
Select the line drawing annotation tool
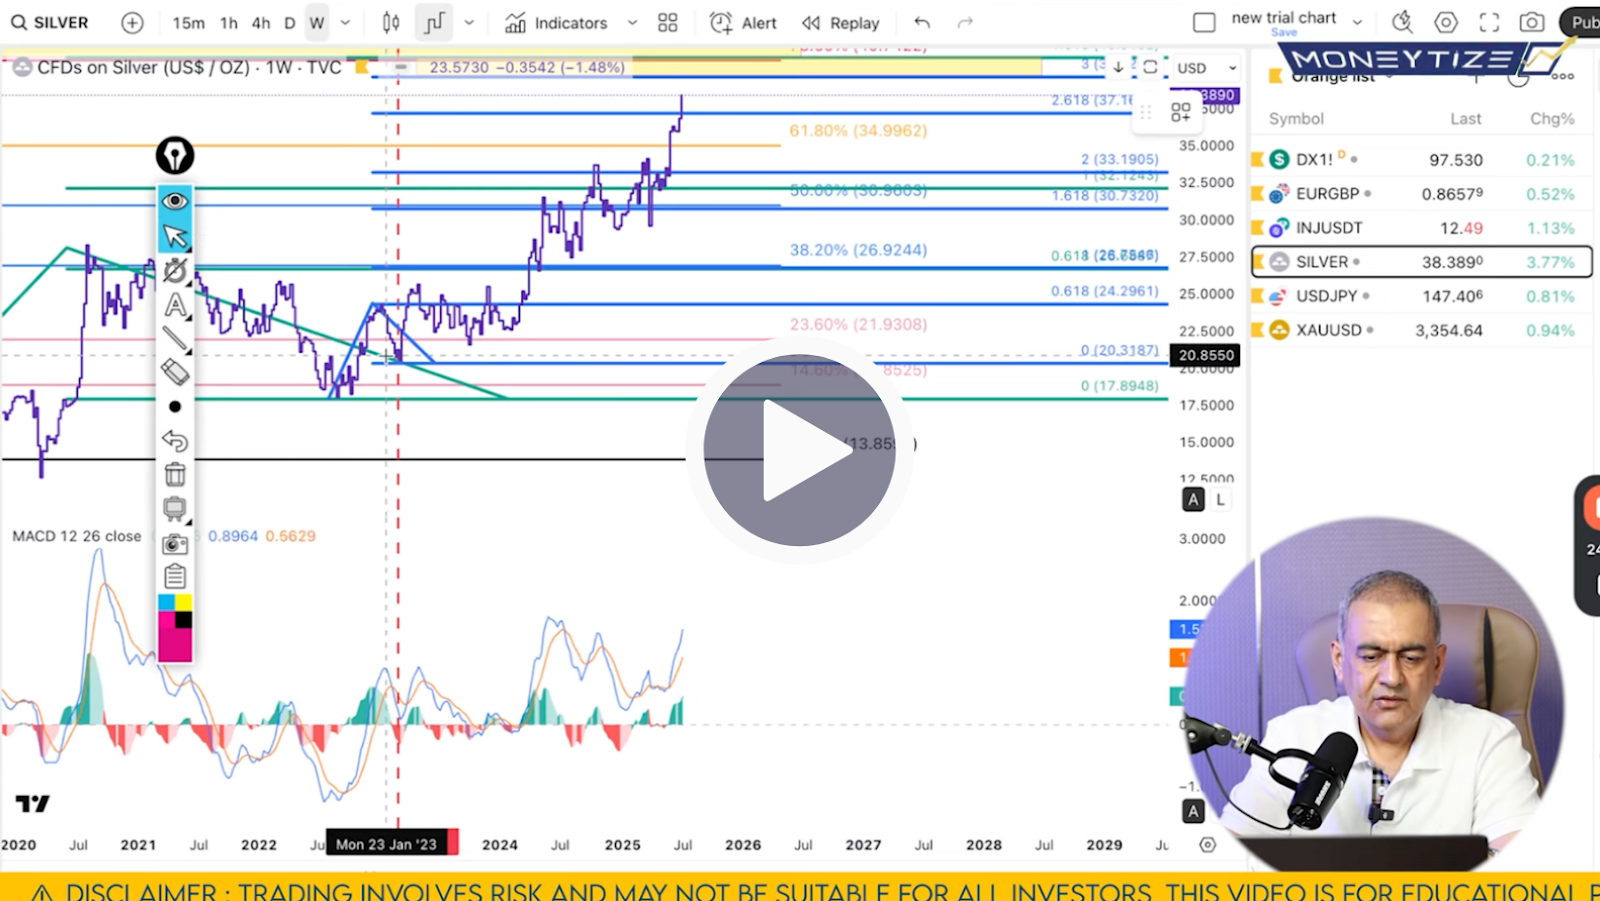point(175,339)
